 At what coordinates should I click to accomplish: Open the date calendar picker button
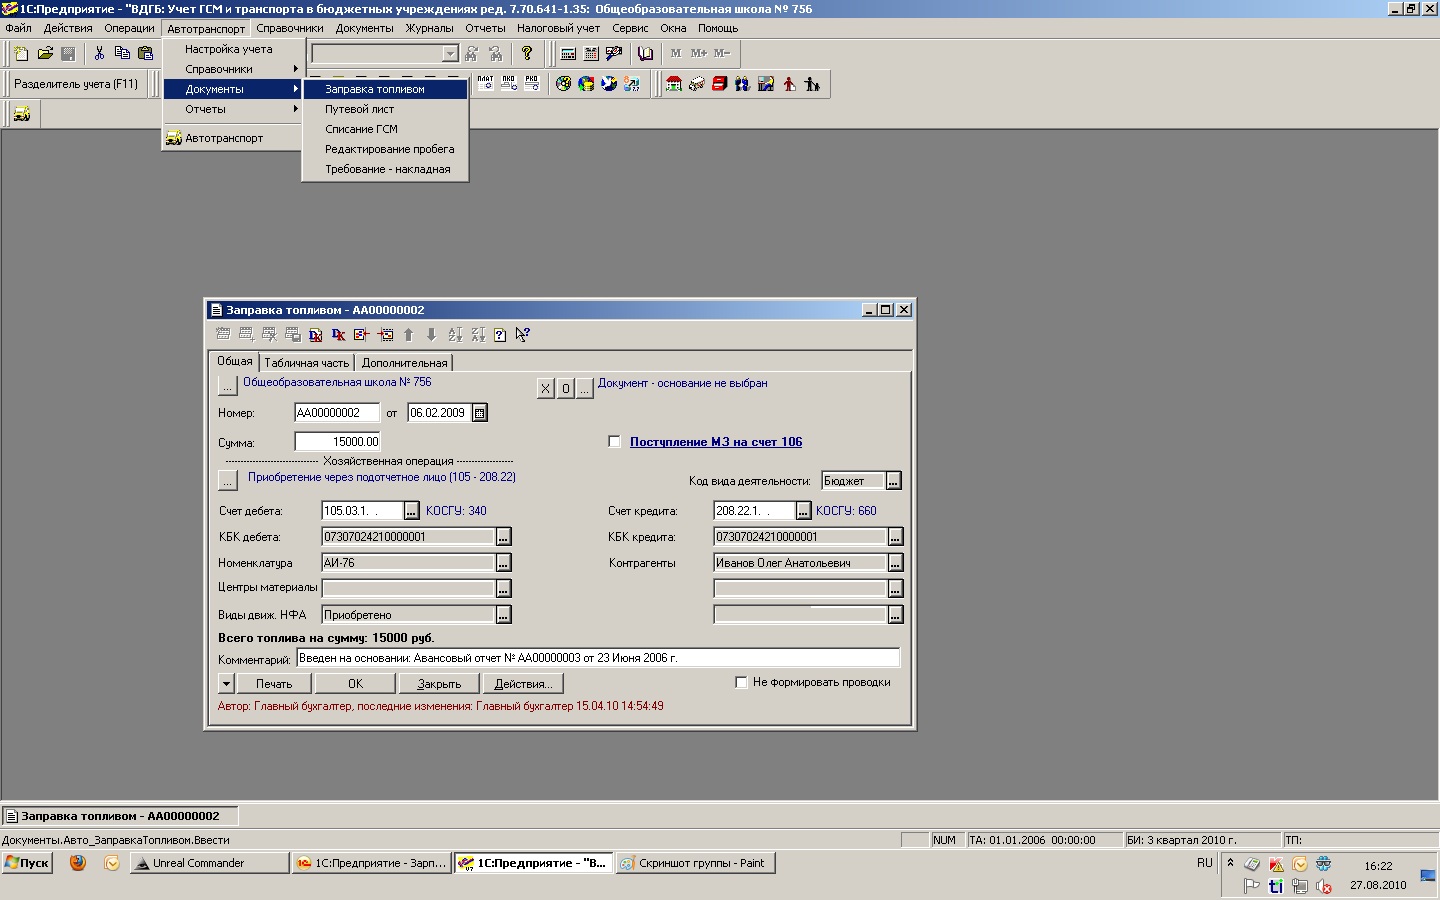(480, 413)
